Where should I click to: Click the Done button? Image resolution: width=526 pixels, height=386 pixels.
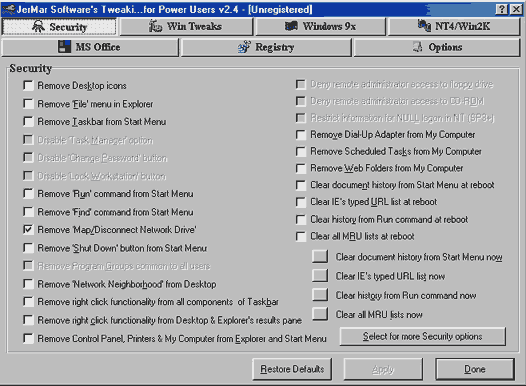click(475, 369)
